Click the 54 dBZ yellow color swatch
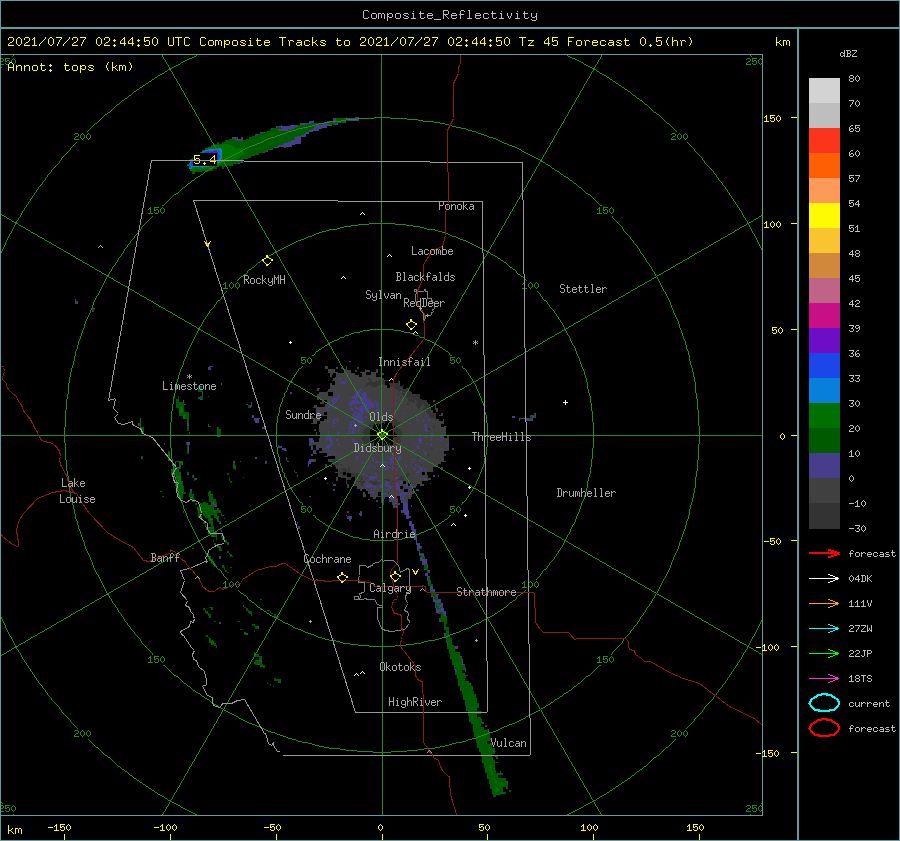Viewport: 900px width, 841px height. 824,215
